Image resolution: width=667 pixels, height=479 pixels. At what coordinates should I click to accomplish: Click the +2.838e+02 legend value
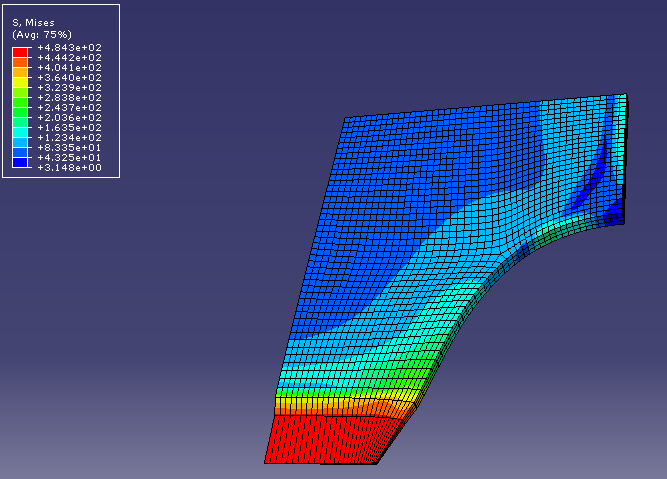tap(70, 97)
